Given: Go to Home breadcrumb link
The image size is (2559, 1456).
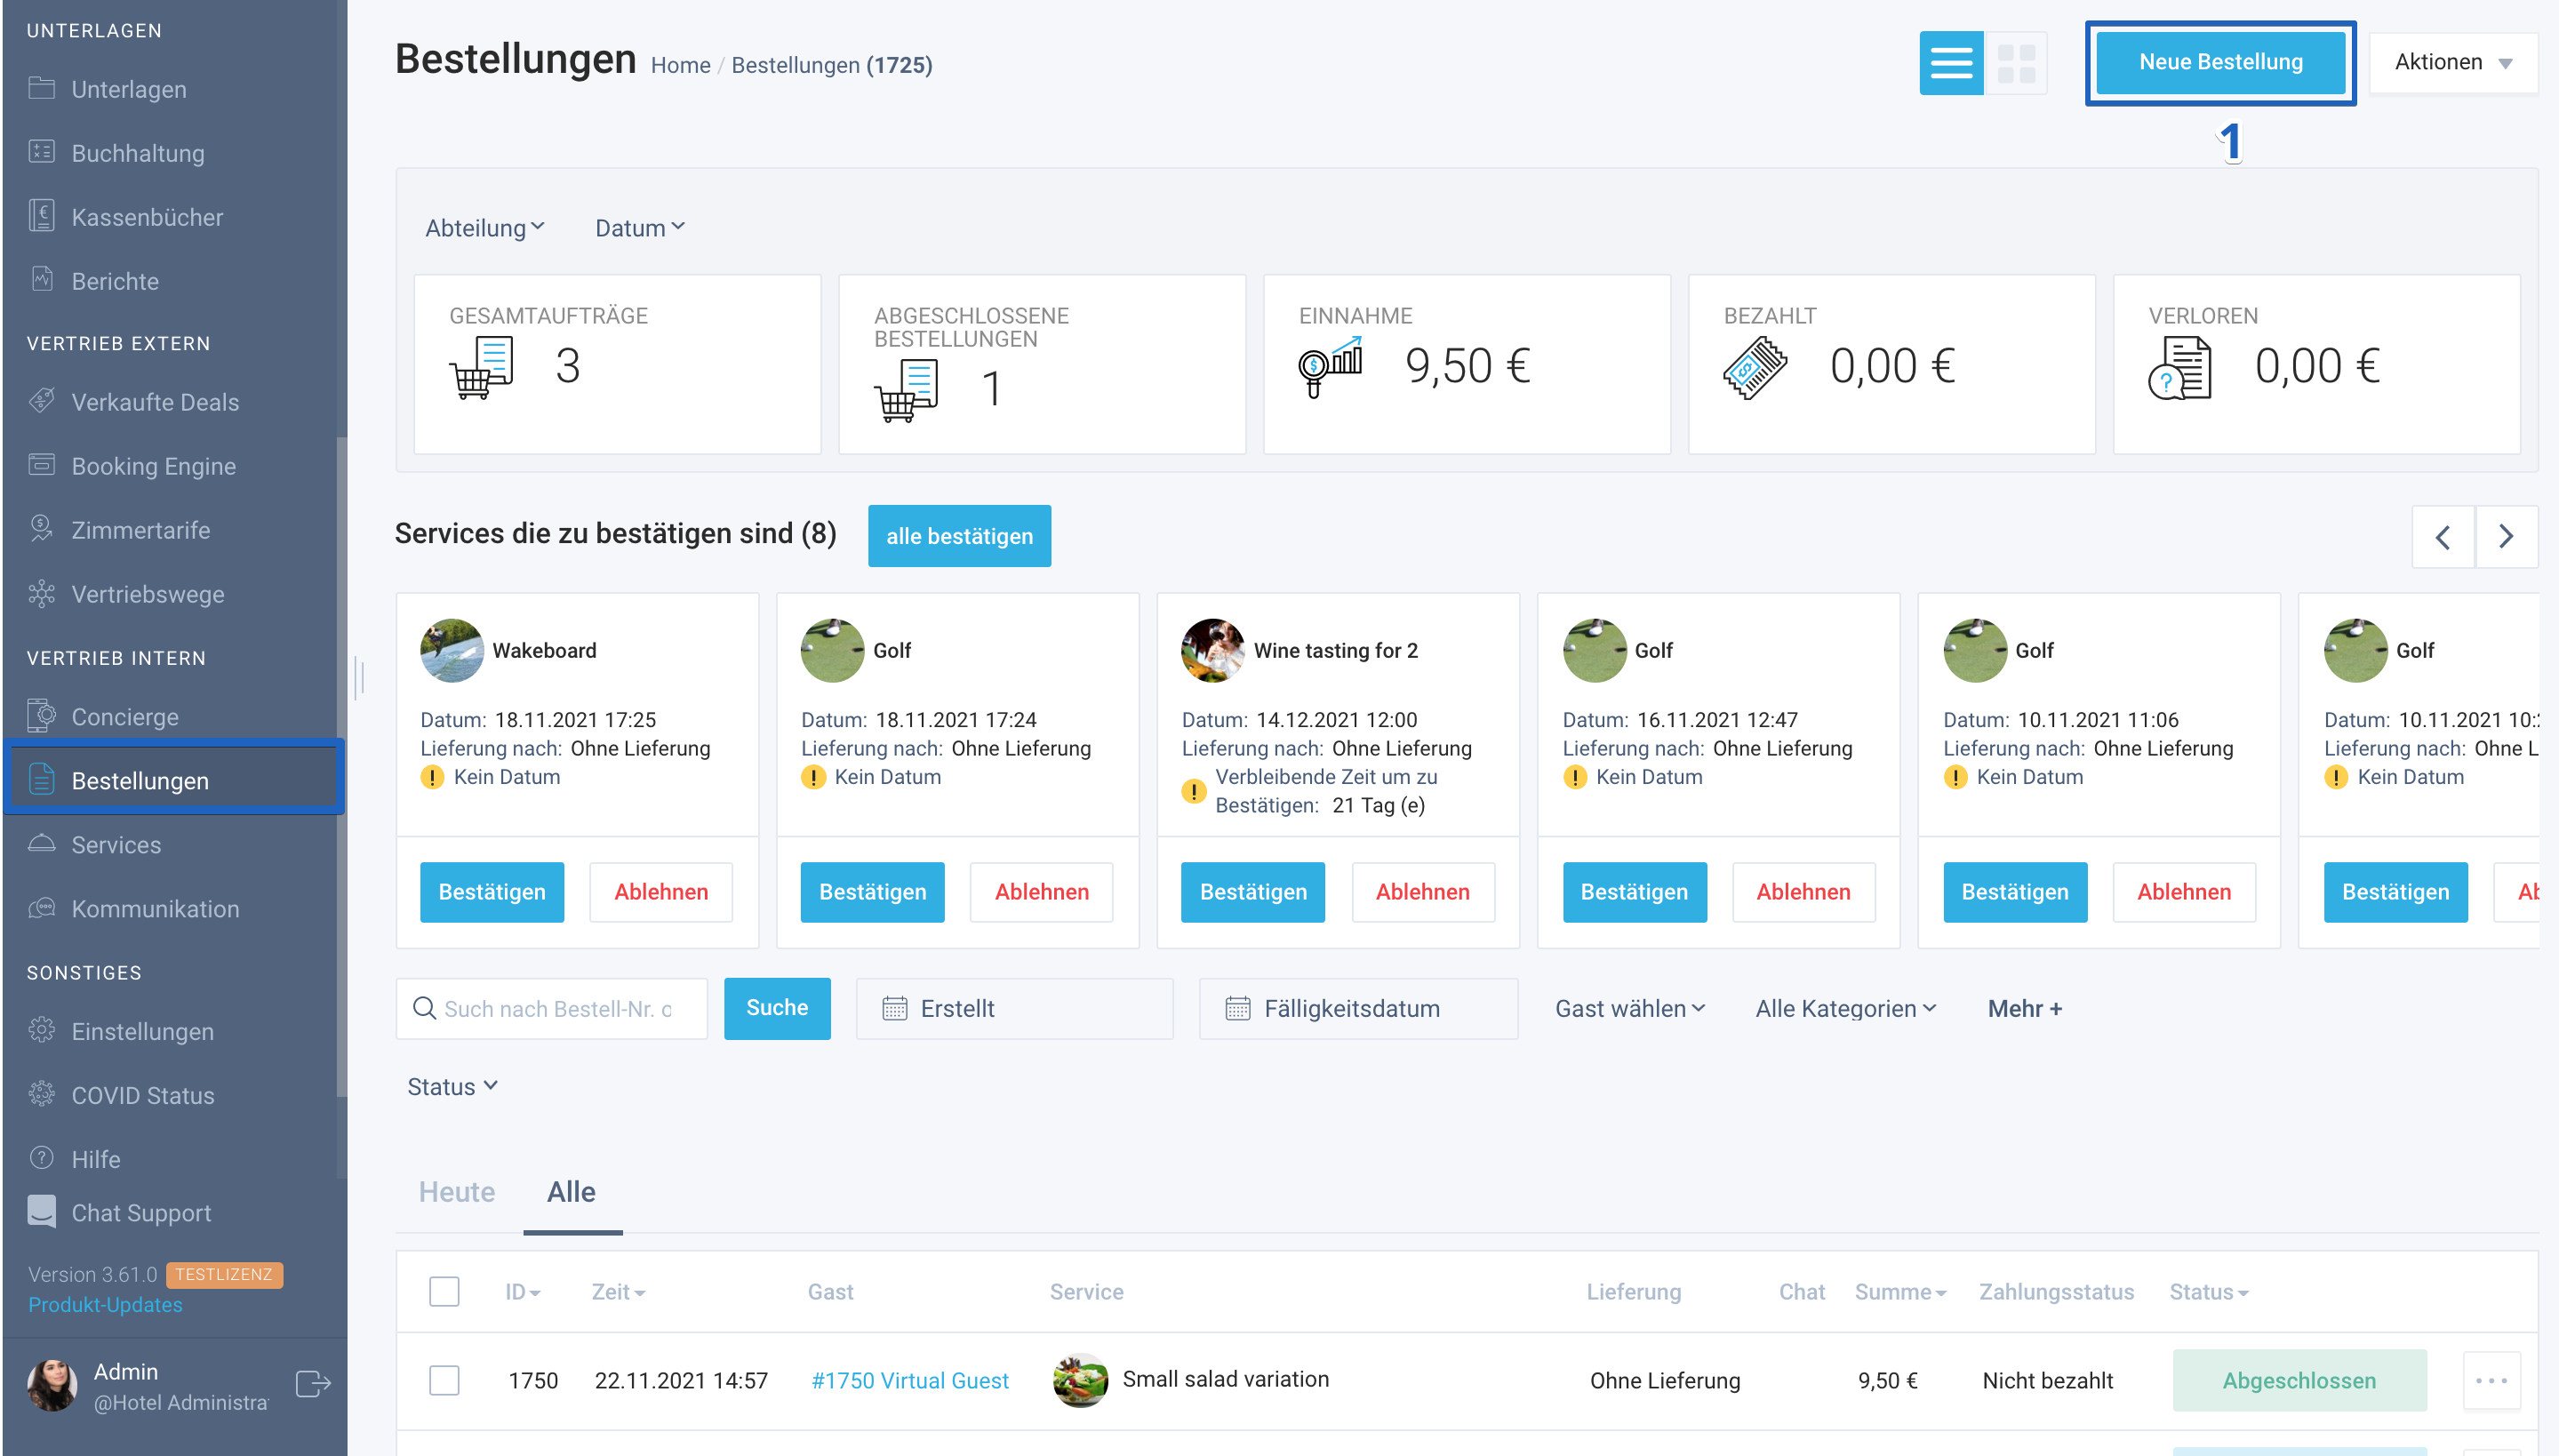Looking at the screenshot, I should [x=680, y=65].
